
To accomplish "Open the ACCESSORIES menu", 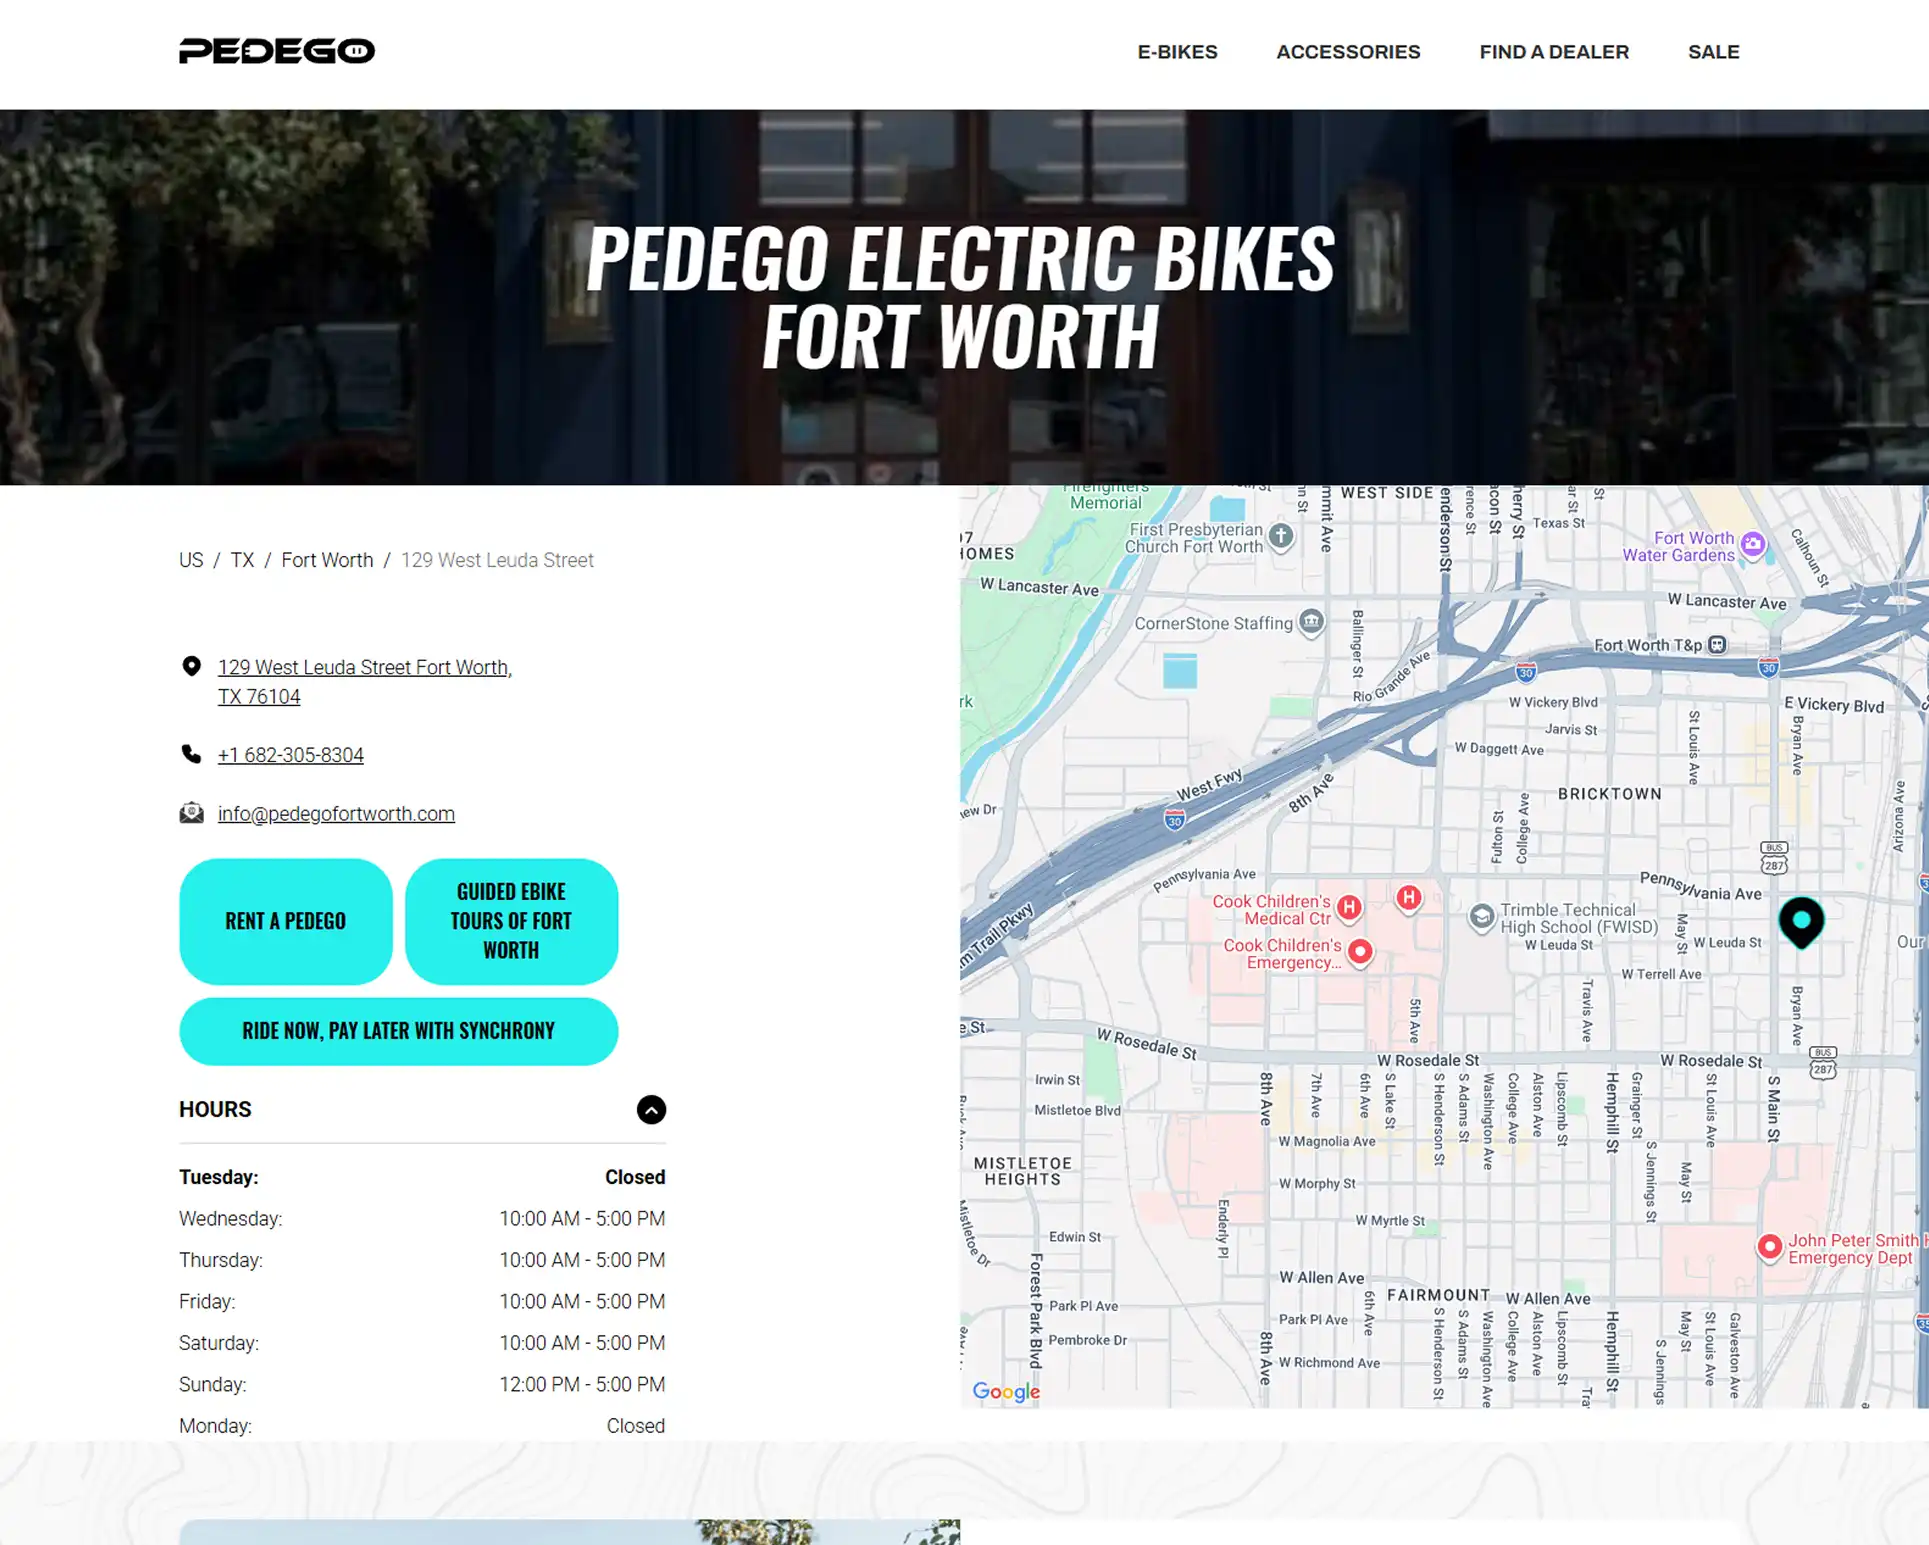I will (1348, 52).
